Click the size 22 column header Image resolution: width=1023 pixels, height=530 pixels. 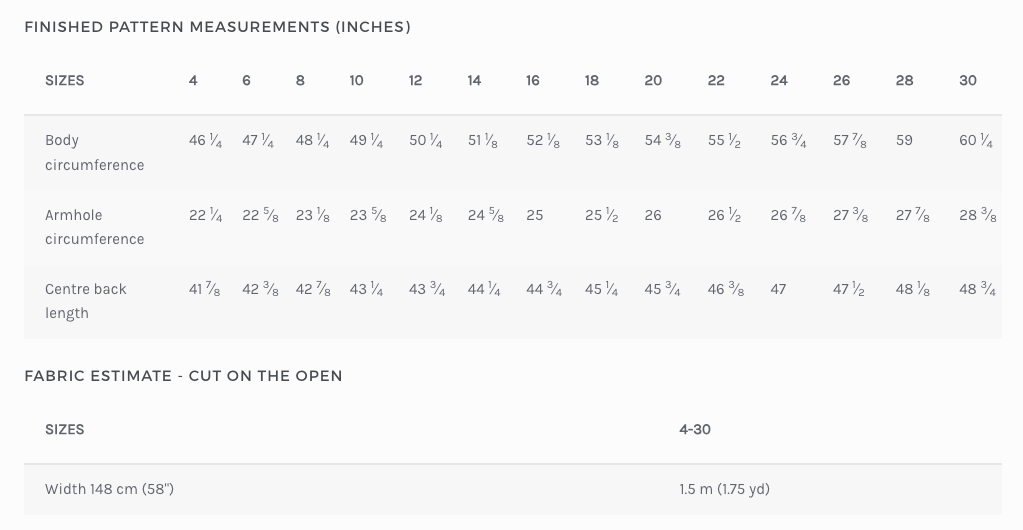coord(716,80)
